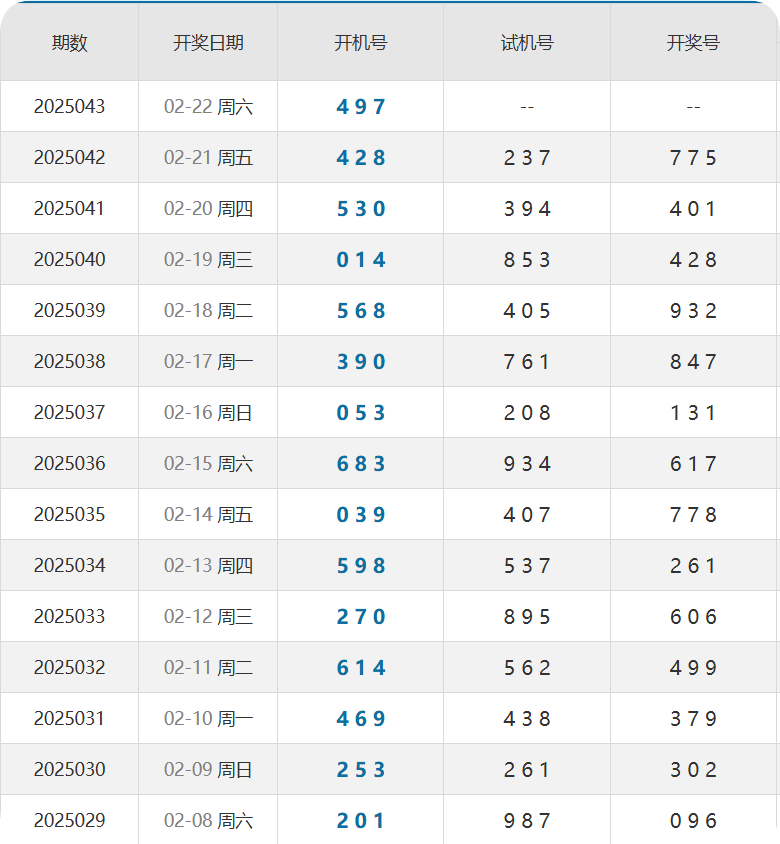Select issue number 2025042
Image resolution: width=780 pixels, height=844 pixels.
click(x=69, y=158)
